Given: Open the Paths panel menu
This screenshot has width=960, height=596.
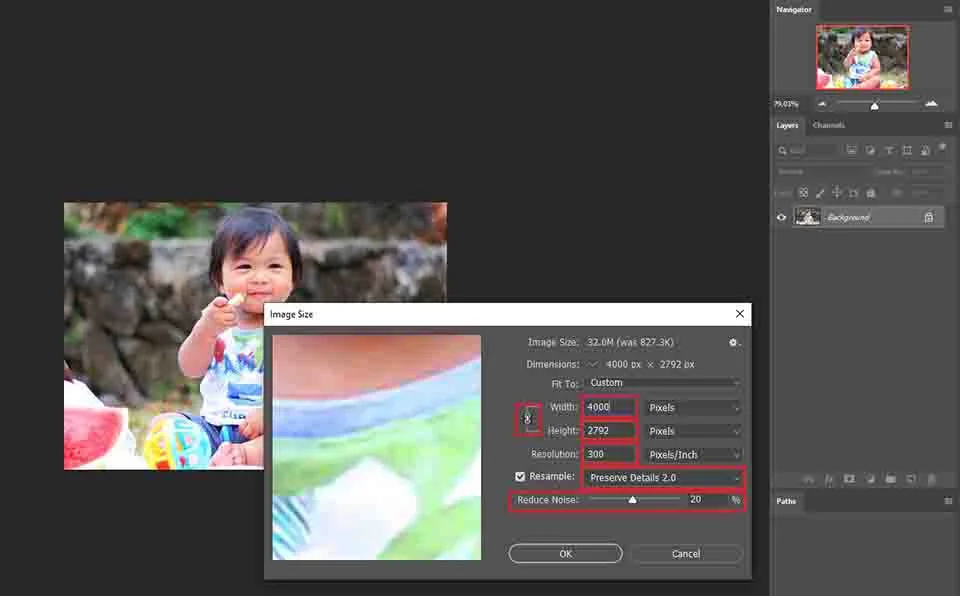Looking at the screenshot, I should coord(948,501).
